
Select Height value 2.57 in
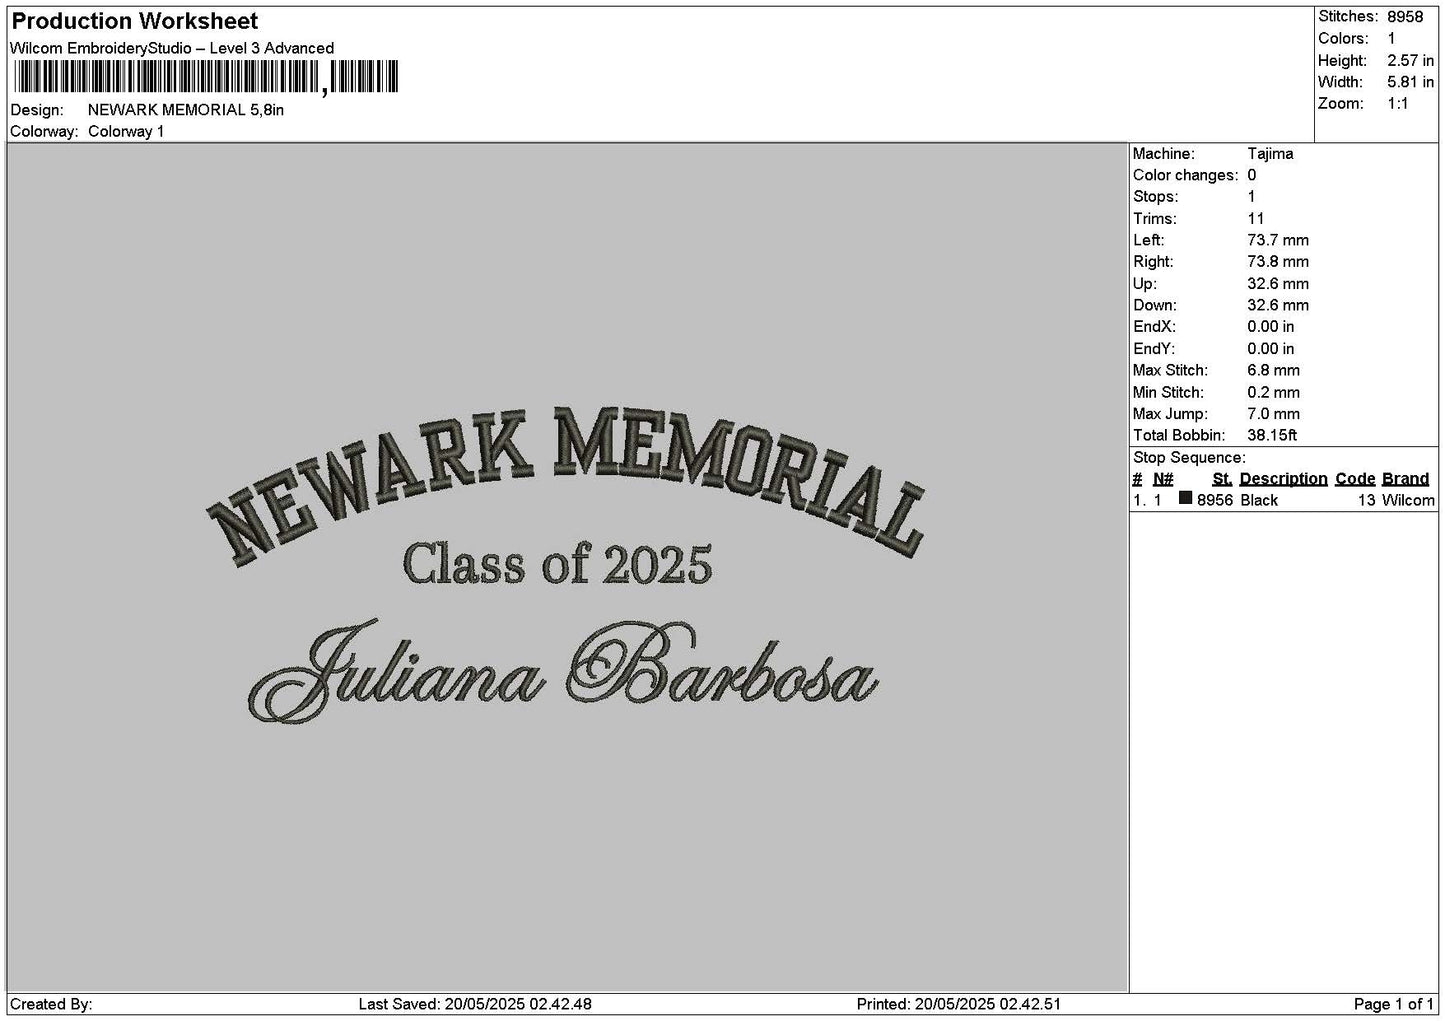[1410, 60]
